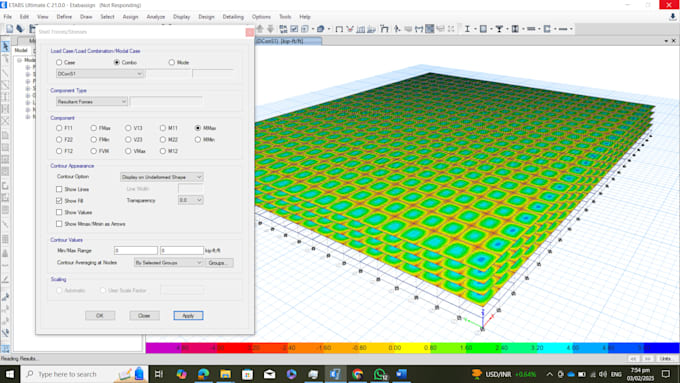
Task: Uncheck the Show Fill checkbox
Action: pos(59,201)
